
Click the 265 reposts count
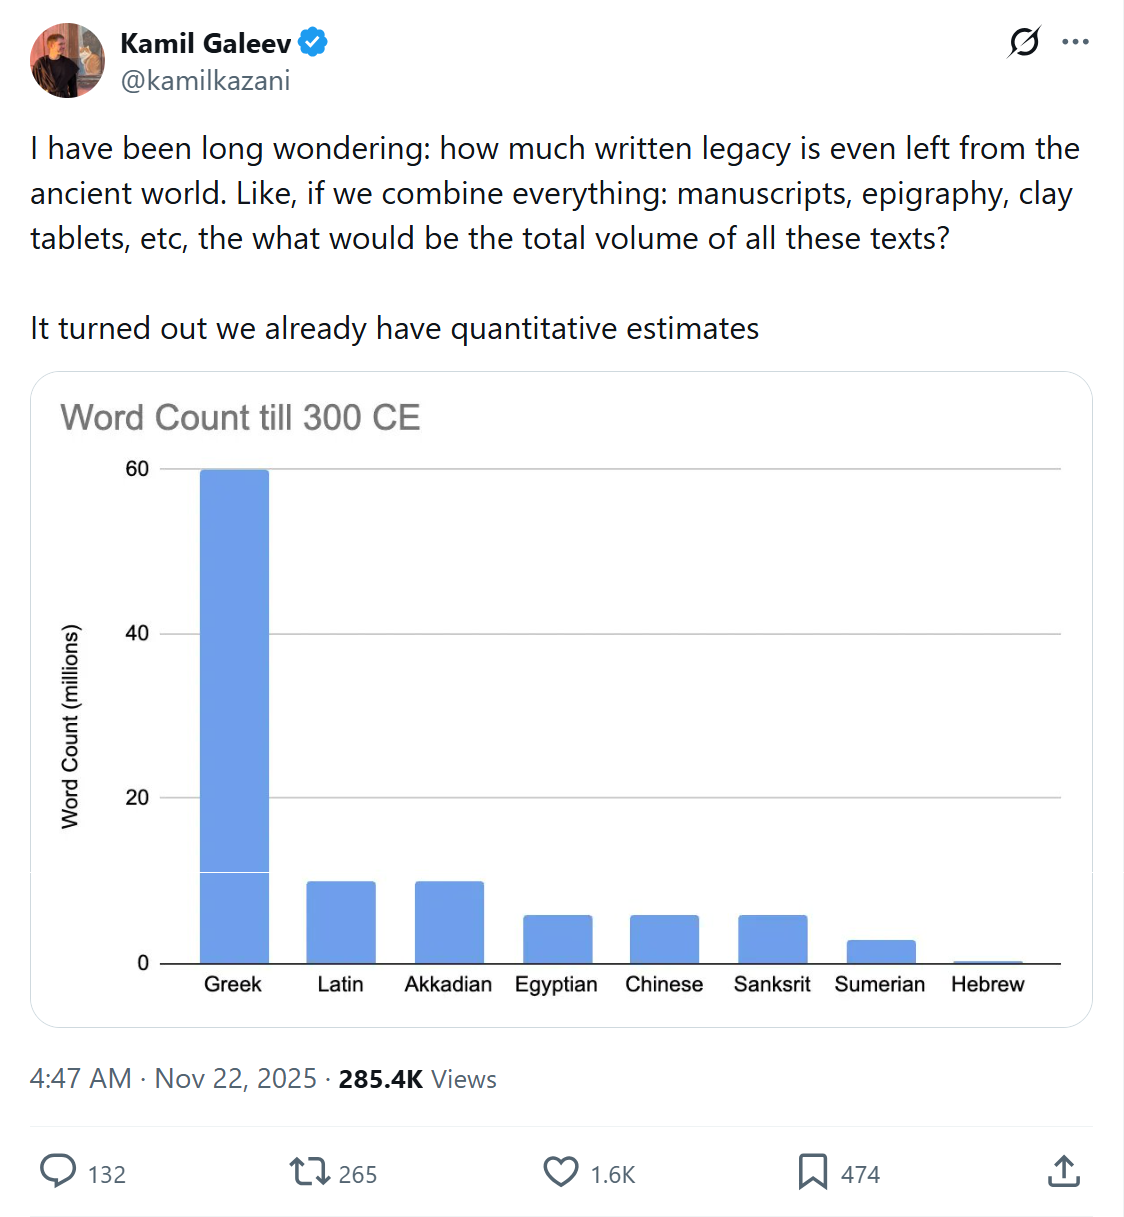[358, 1174]
